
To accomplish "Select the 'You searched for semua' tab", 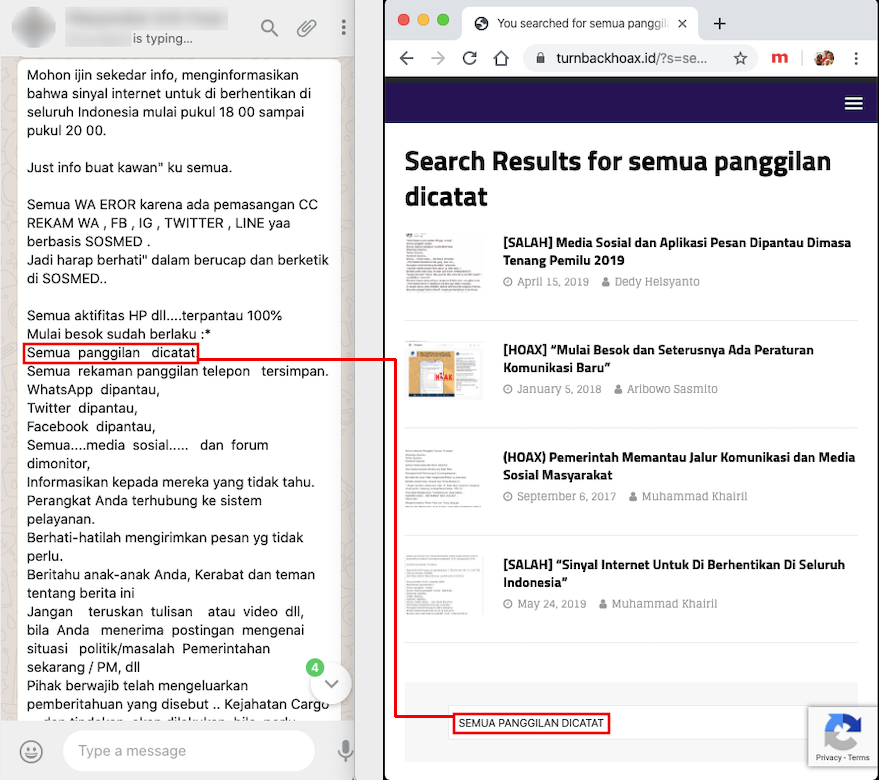I will (x=570, y=24).
